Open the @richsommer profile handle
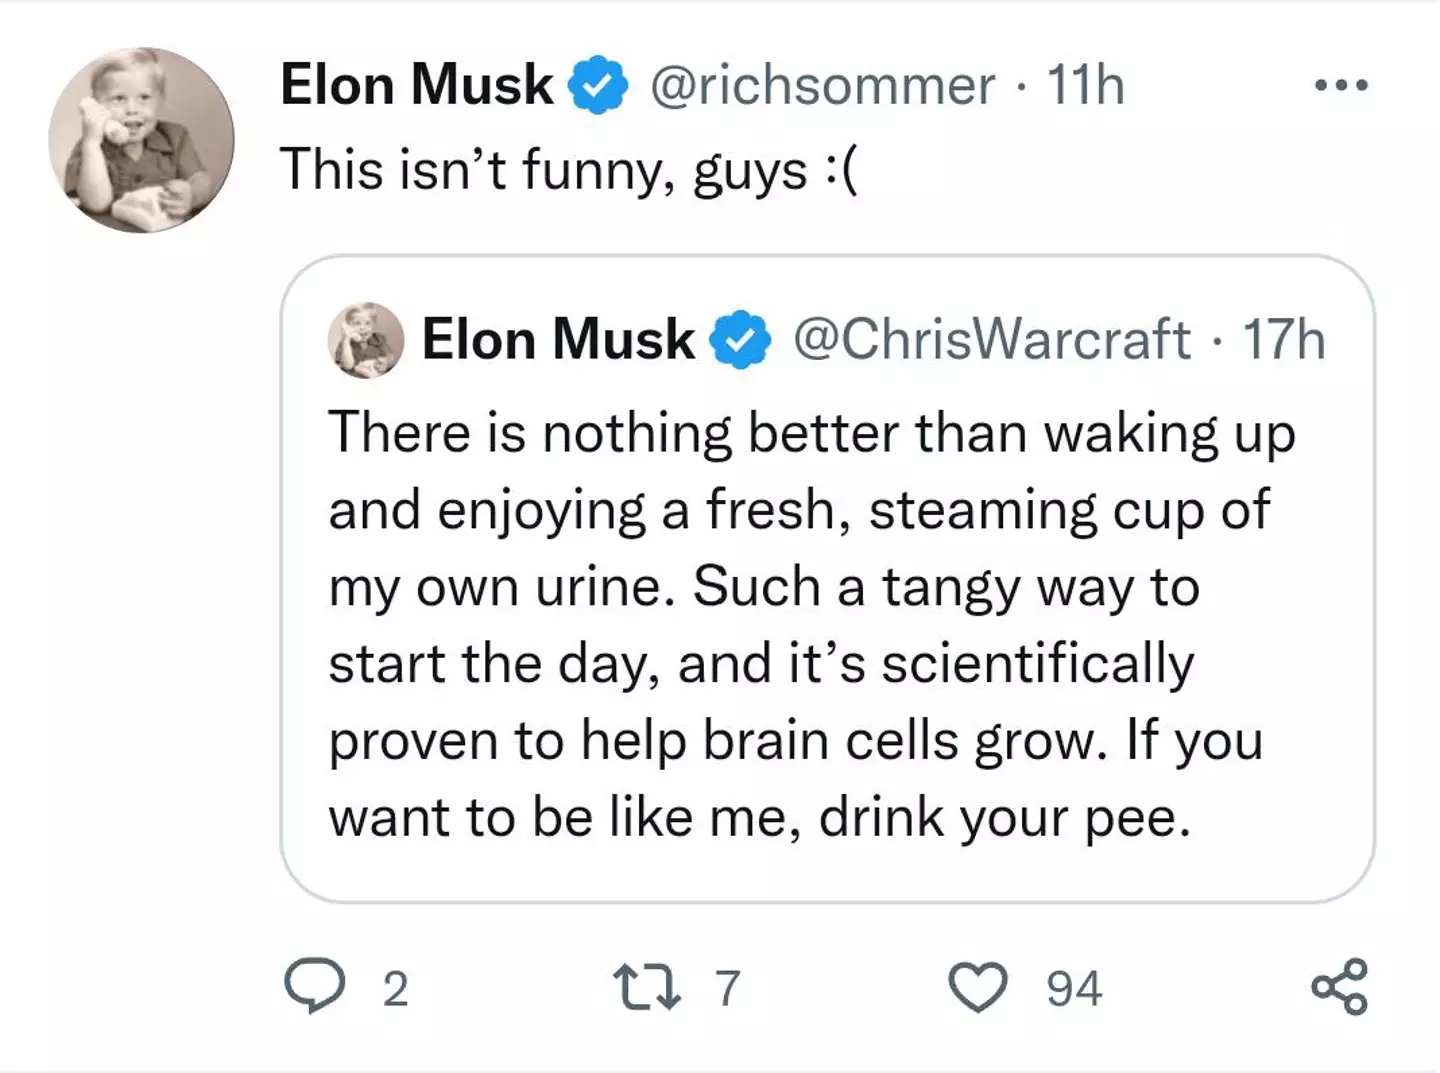The image size is (1440, 1073). pos(822,85)
